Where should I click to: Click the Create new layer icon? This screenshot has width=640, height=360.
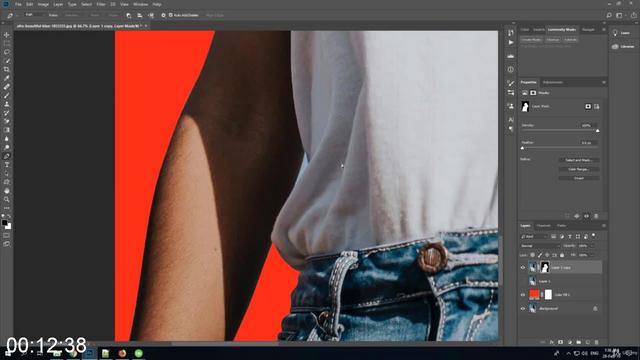pos(588,342)
